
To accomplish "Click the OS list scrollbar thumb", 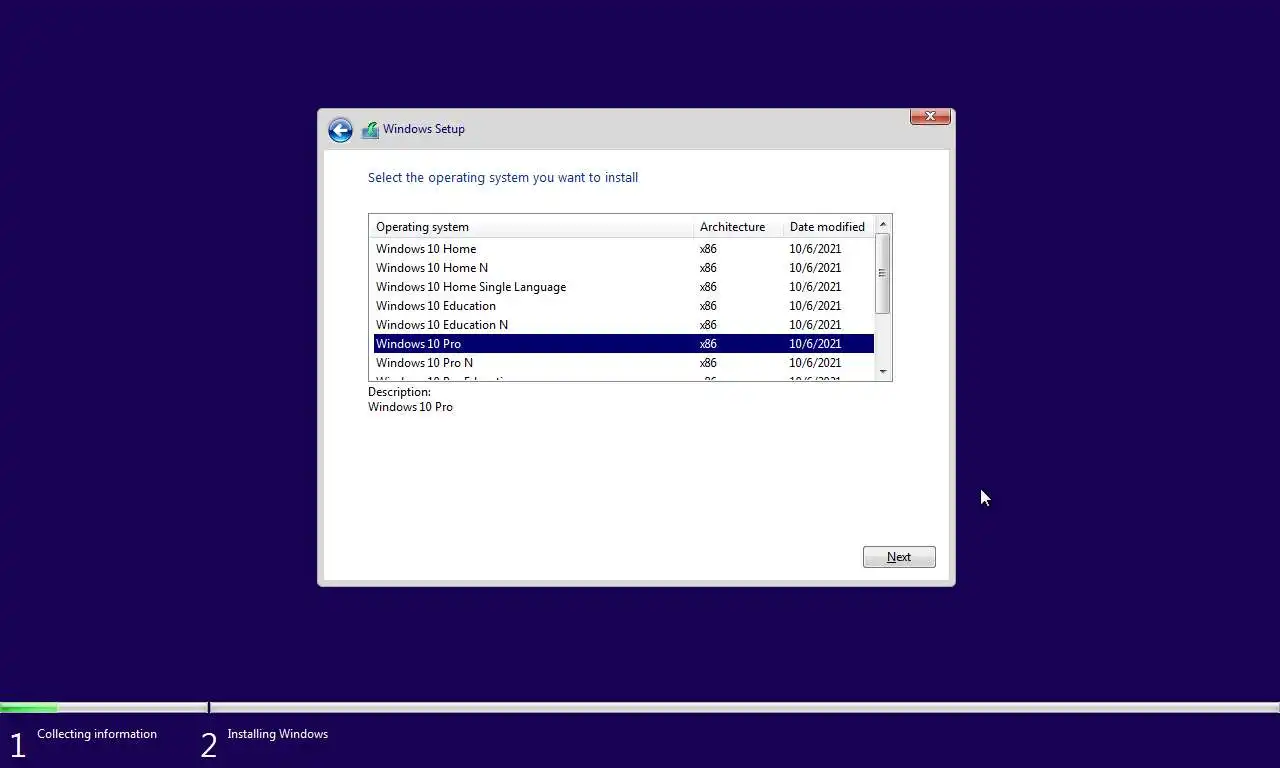I will point(883,274).
